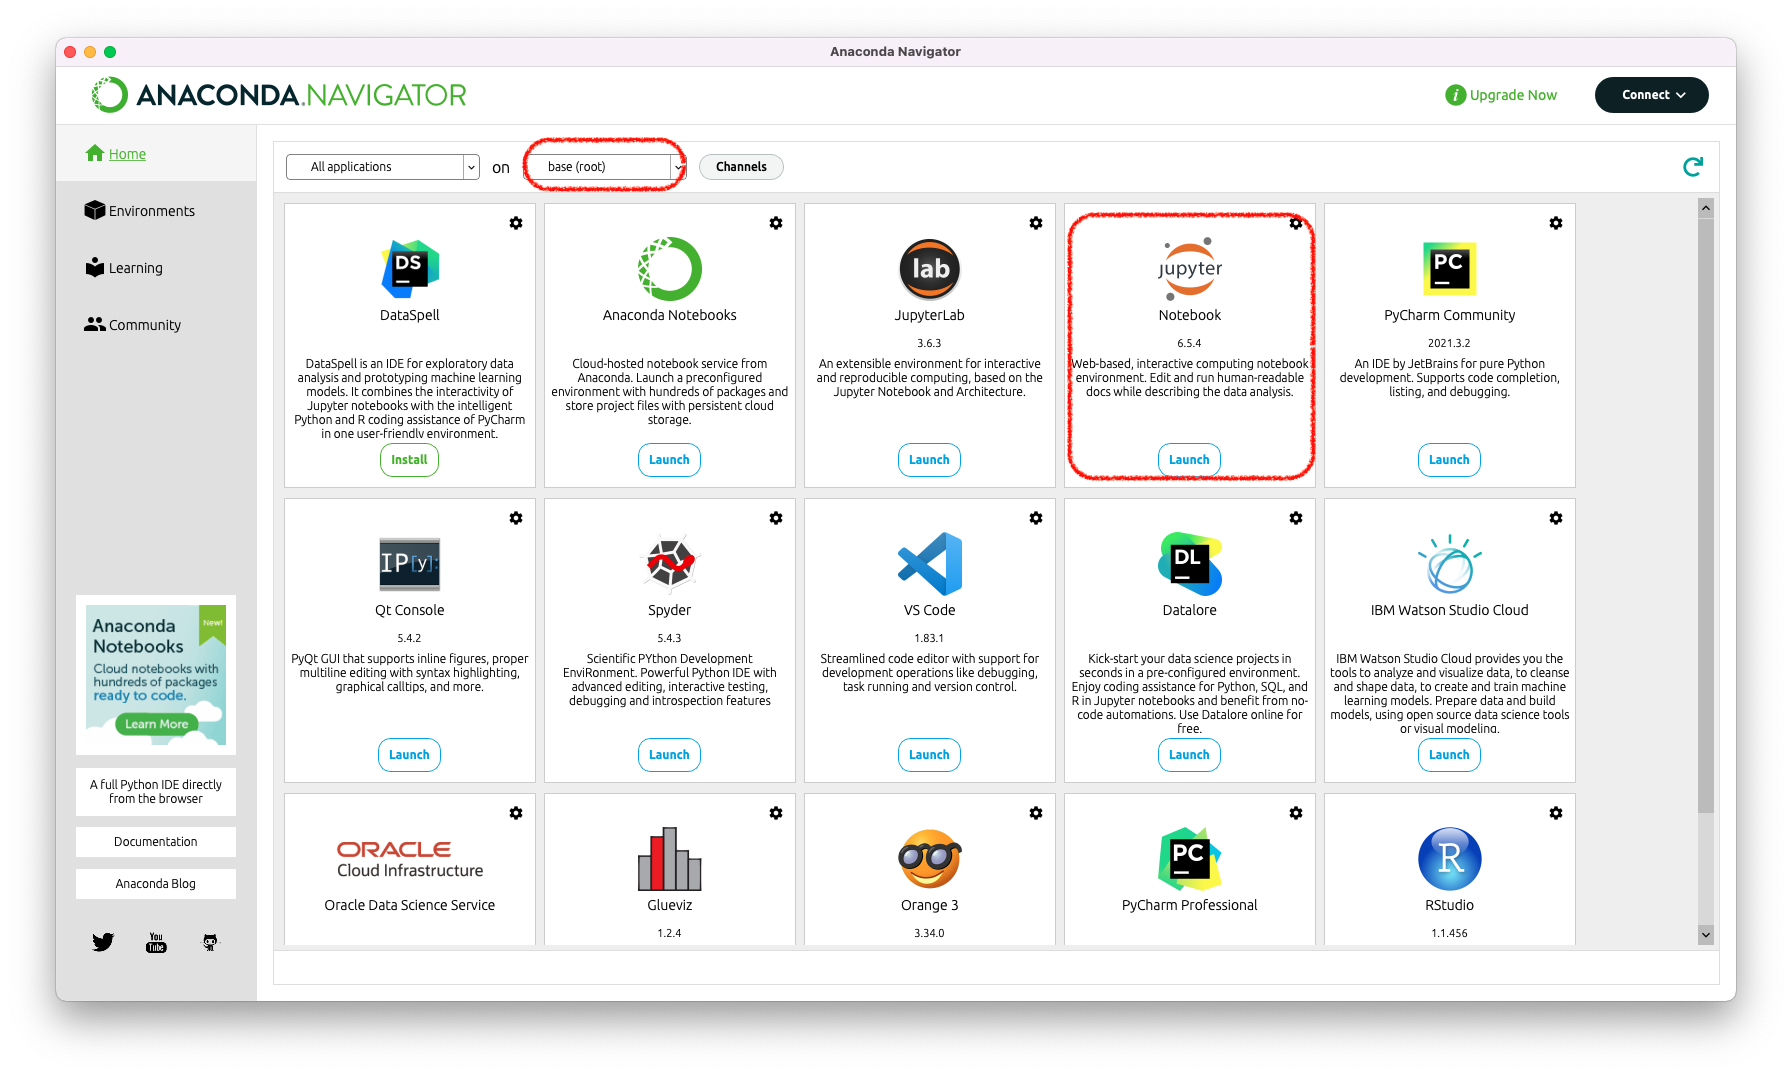Click the scrollbar down arrow

pos(1706,935)
